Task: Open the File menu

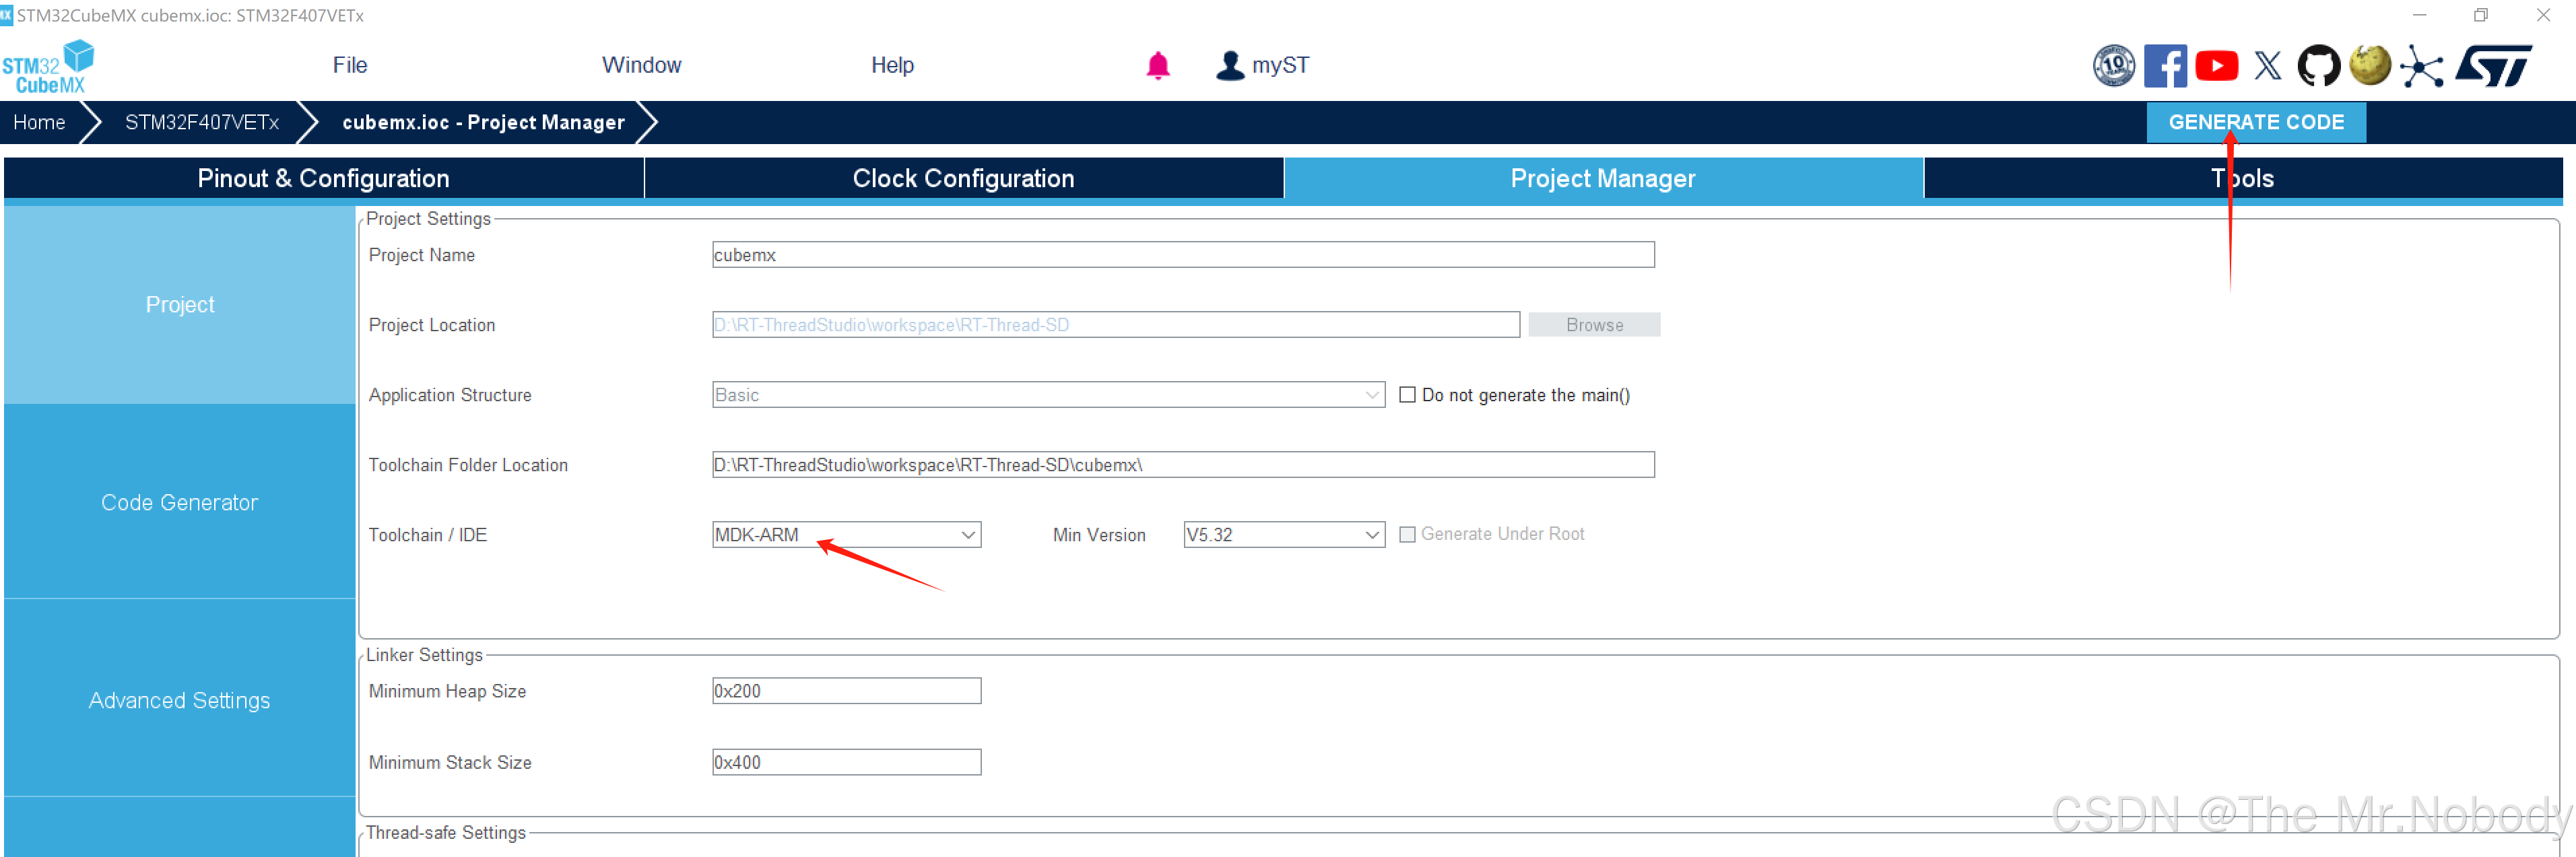Action: tap(350, 66)
